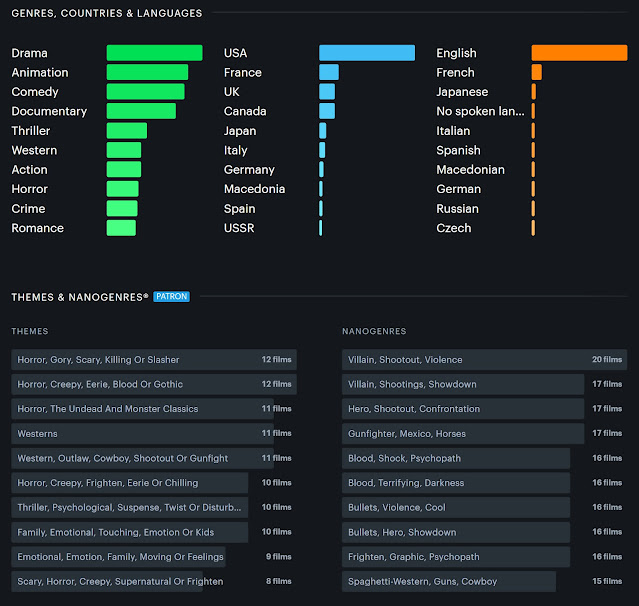Select the Macedonian language label

tap(470, 170)
